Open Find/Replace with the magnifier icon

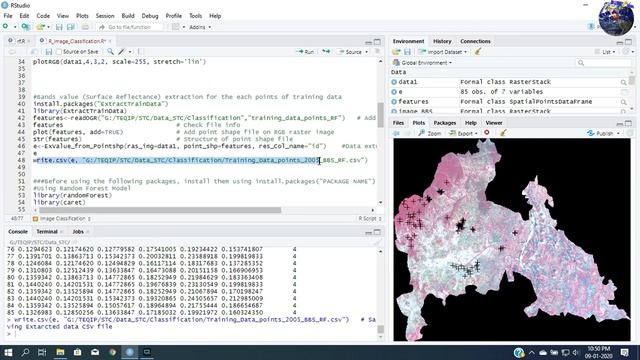tap(110, 52)
